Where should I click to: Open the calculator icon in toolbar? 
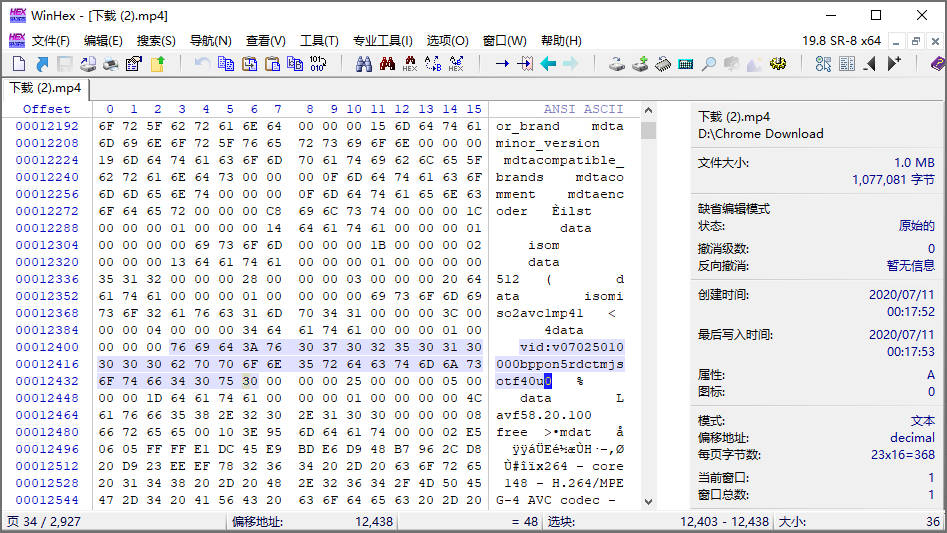[x=686, y=64]
